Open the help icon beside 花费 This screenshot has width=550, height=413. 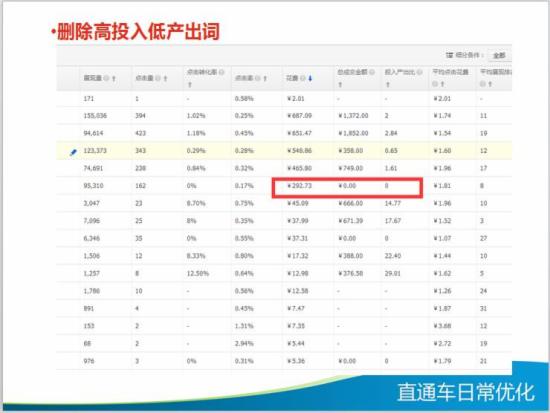tap(303, 78)
